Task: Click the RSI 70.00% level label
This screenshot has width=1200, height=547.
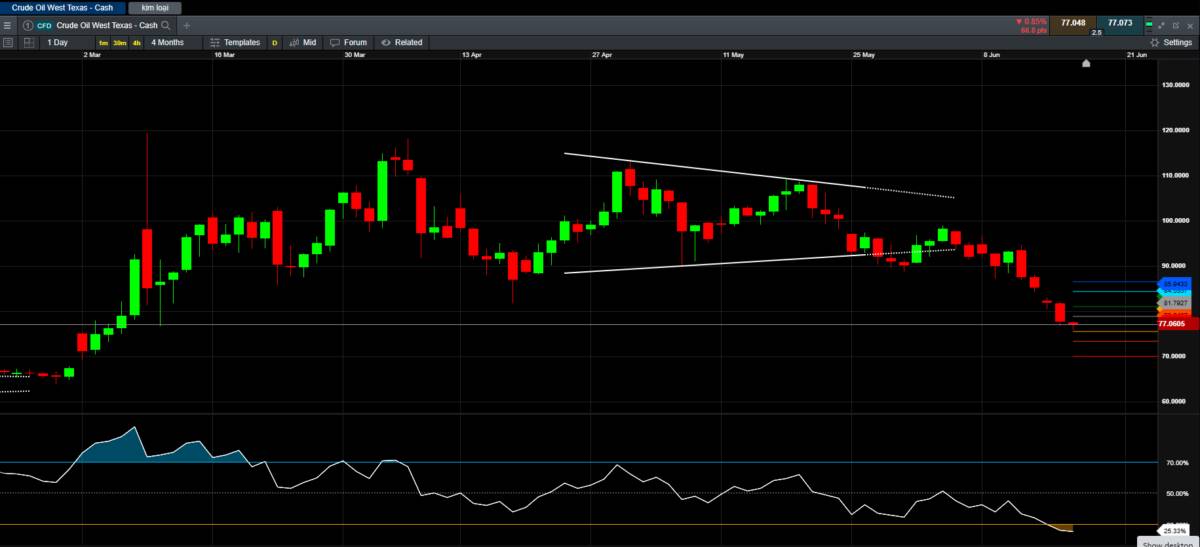Action: tap(1176, 464)
